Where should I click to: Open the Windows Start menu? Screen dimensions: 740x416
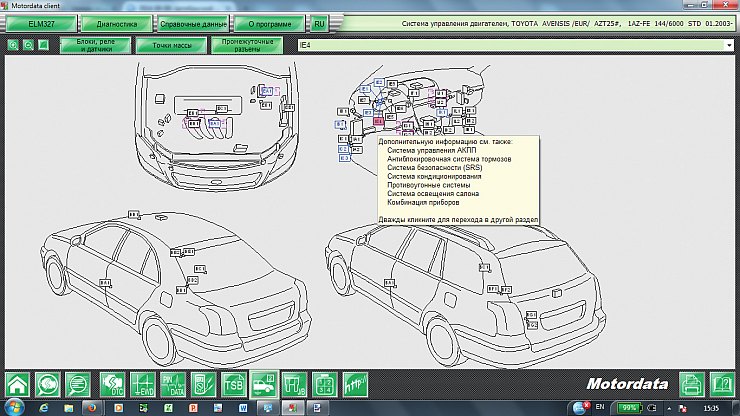(x=13, y=407)
